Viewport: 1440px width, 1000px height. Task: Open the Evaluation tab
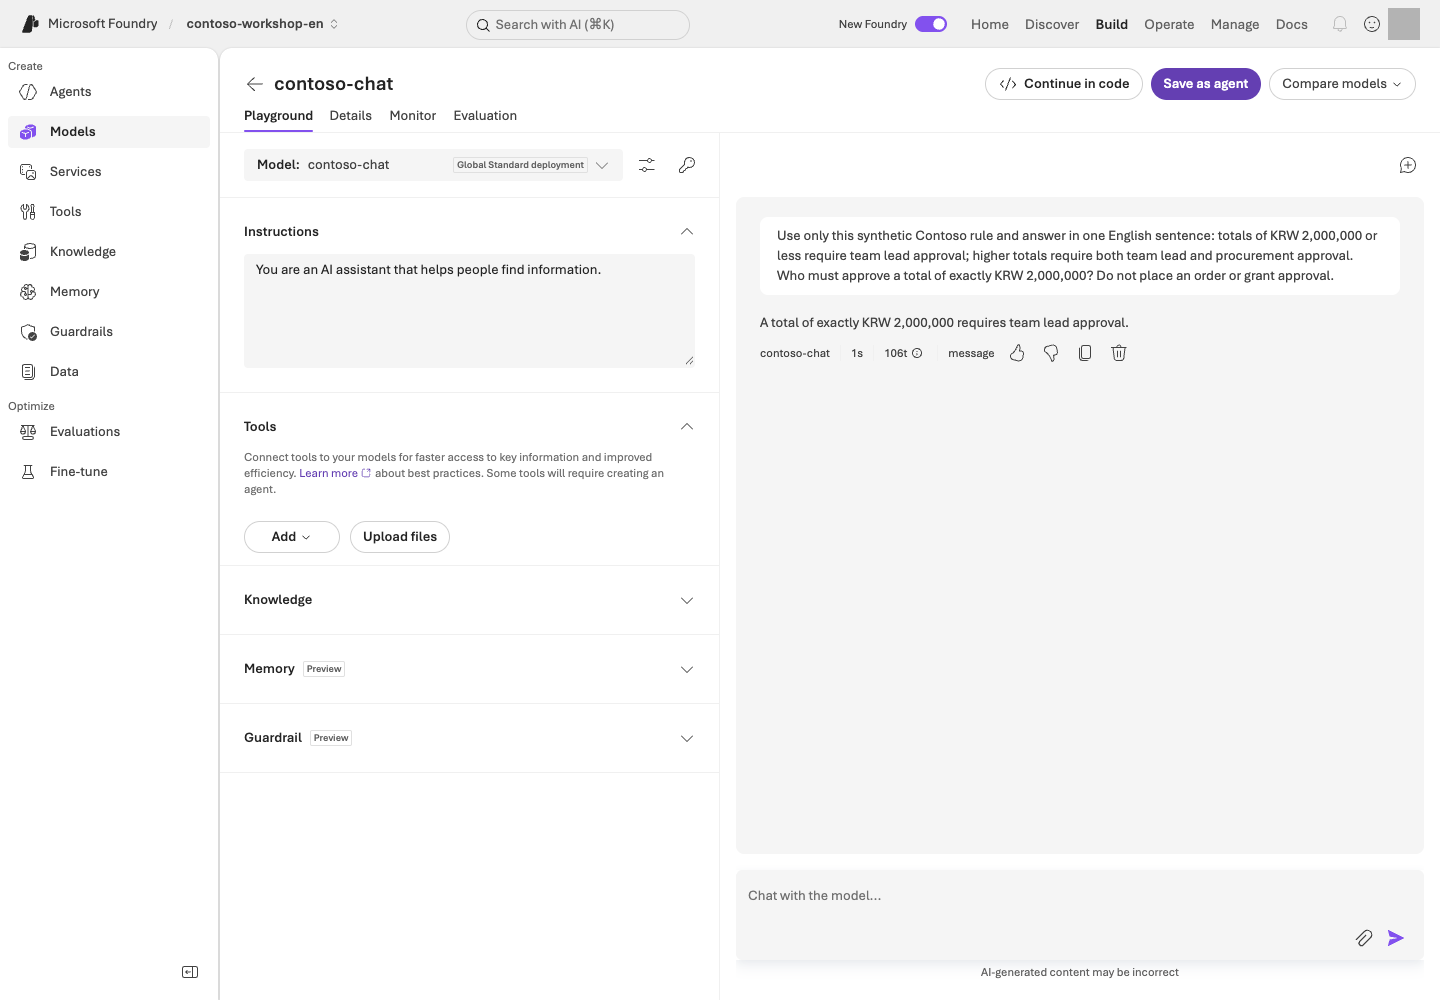pyautogui.click(x=485, y=116)
